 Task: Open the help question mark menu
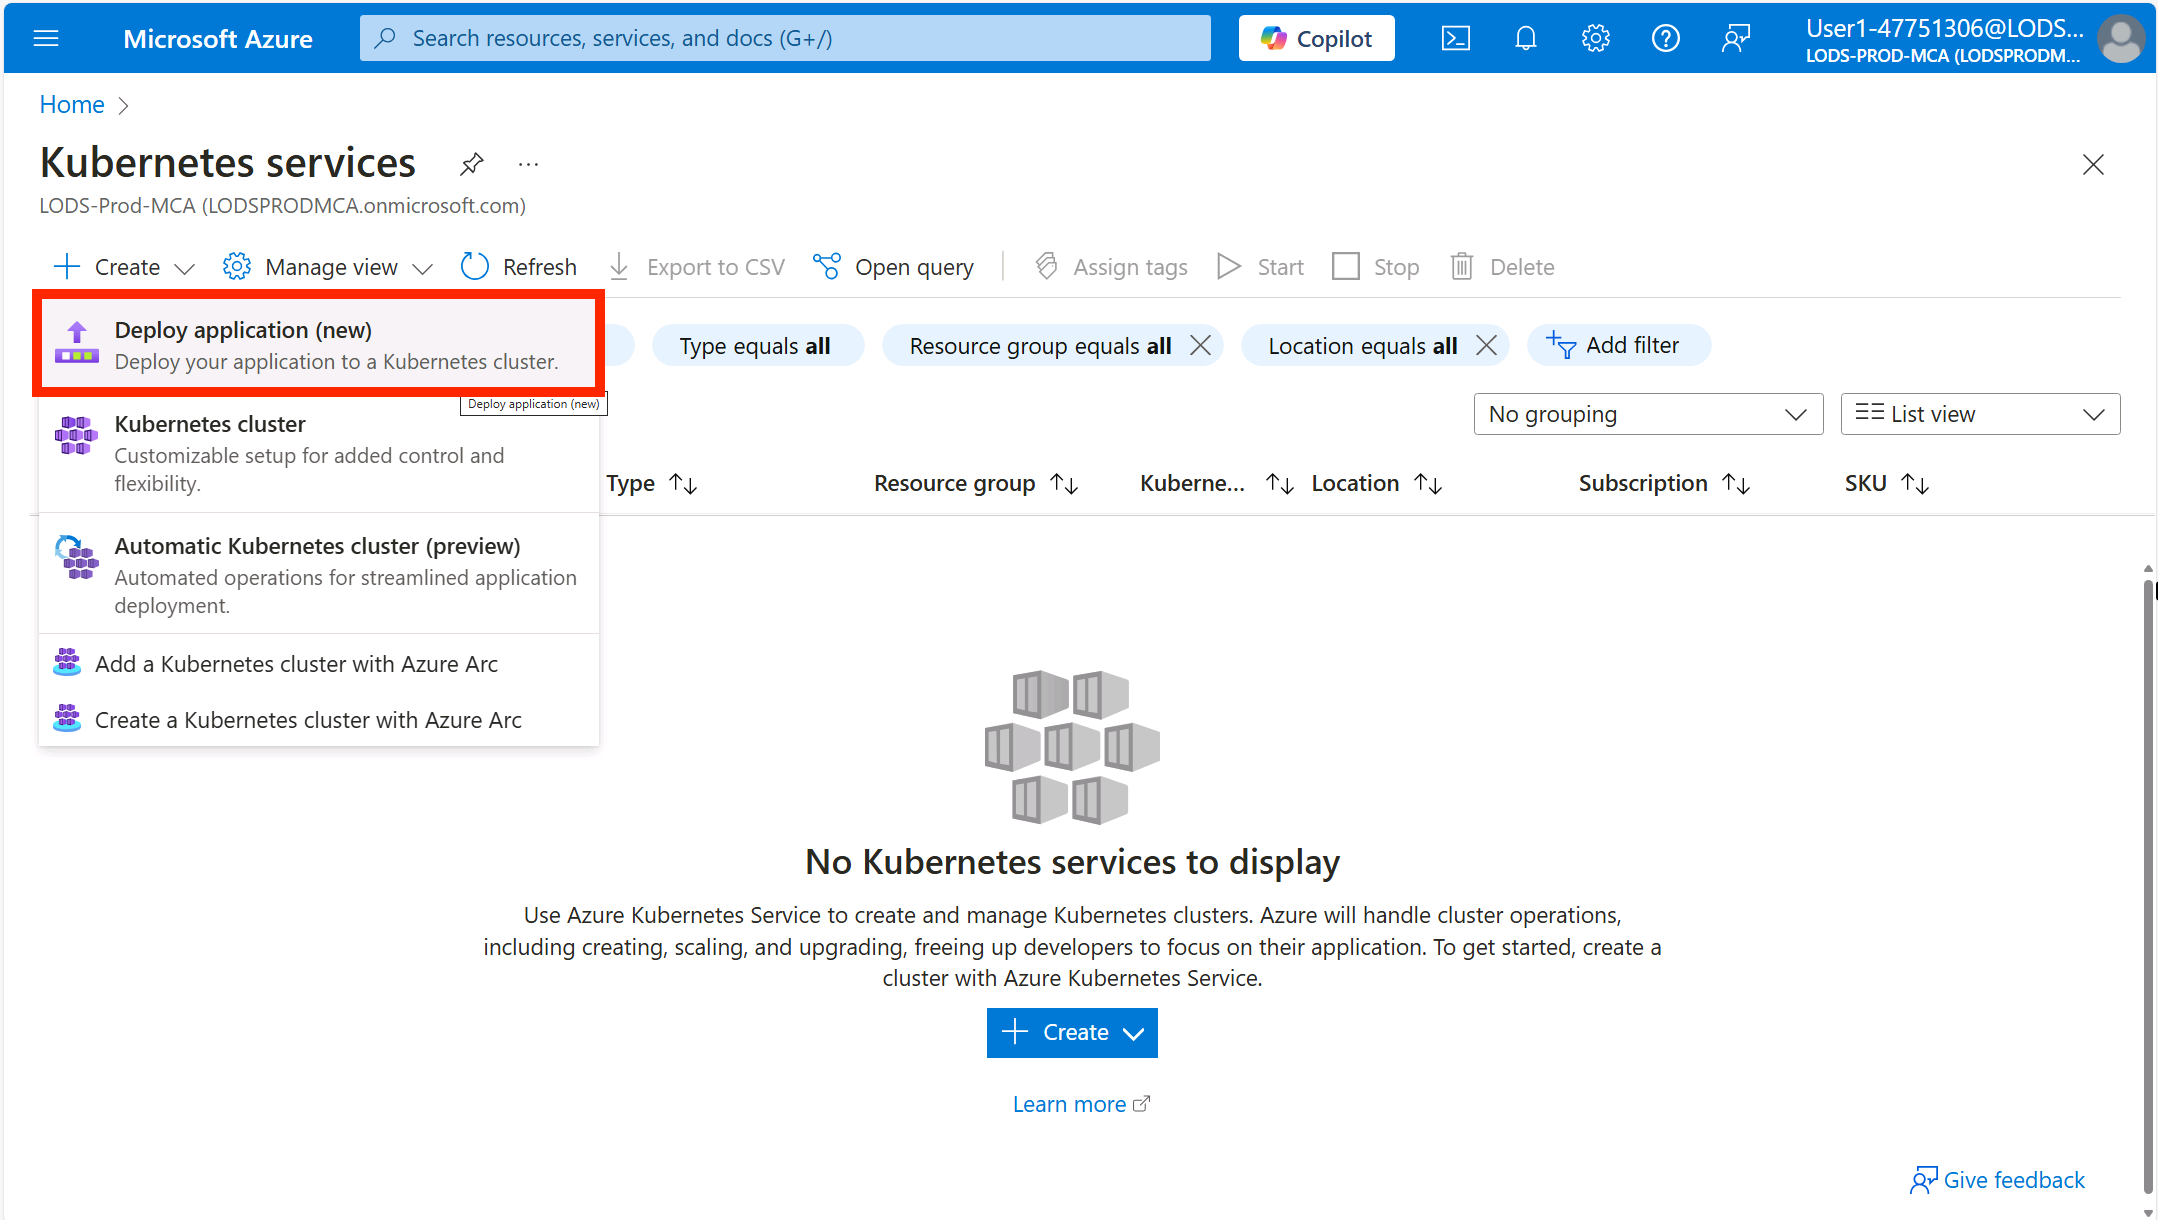(x=1665, y=38)
